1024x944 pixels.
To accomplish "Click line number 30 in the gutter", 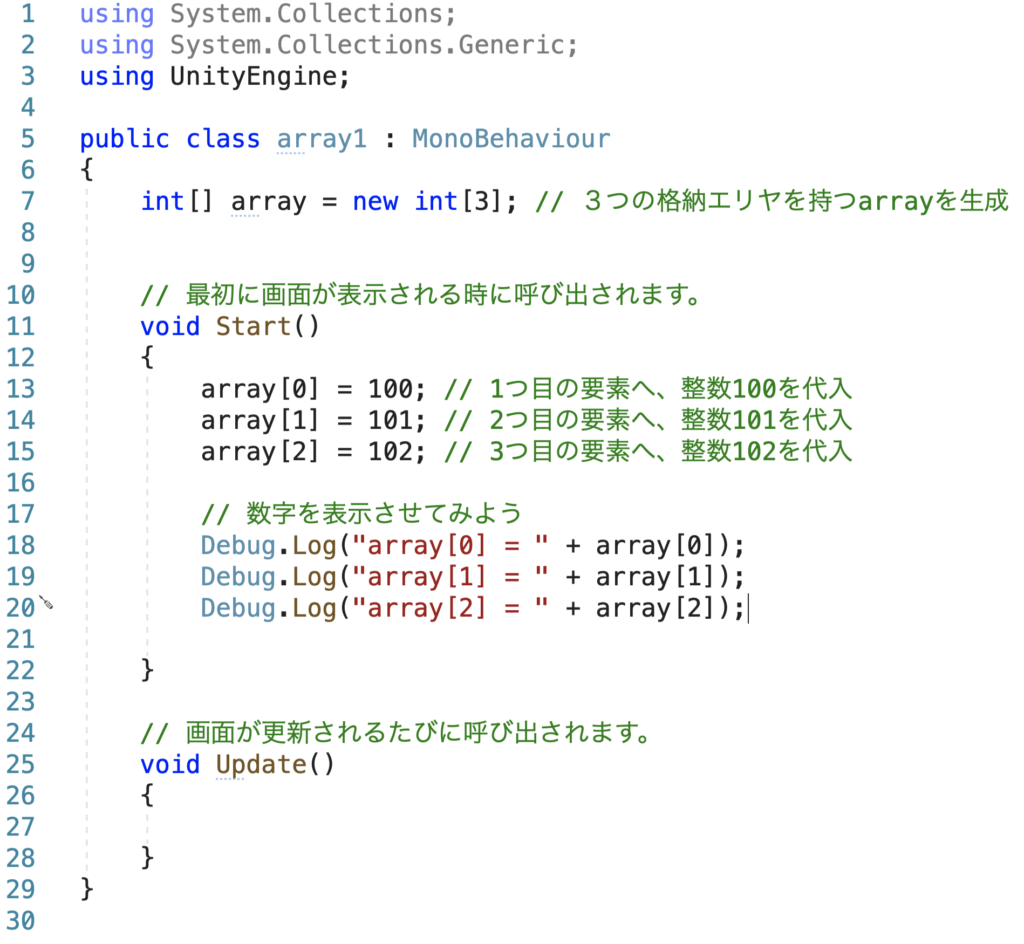I will coord(20,921).
